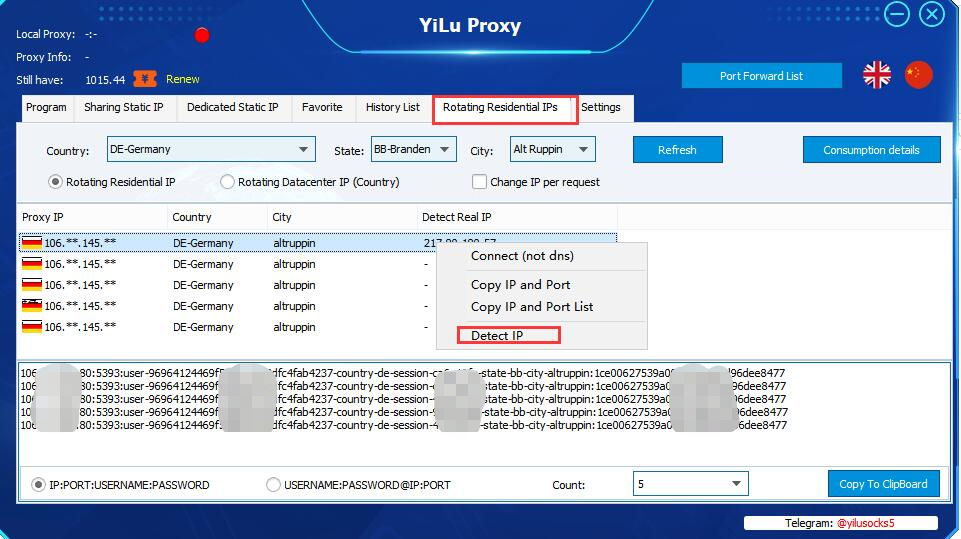The height and width of the screenshot is (539, 961).
Task: Switch to the Dedicated Static IP tab
Action: pos(233,107)
